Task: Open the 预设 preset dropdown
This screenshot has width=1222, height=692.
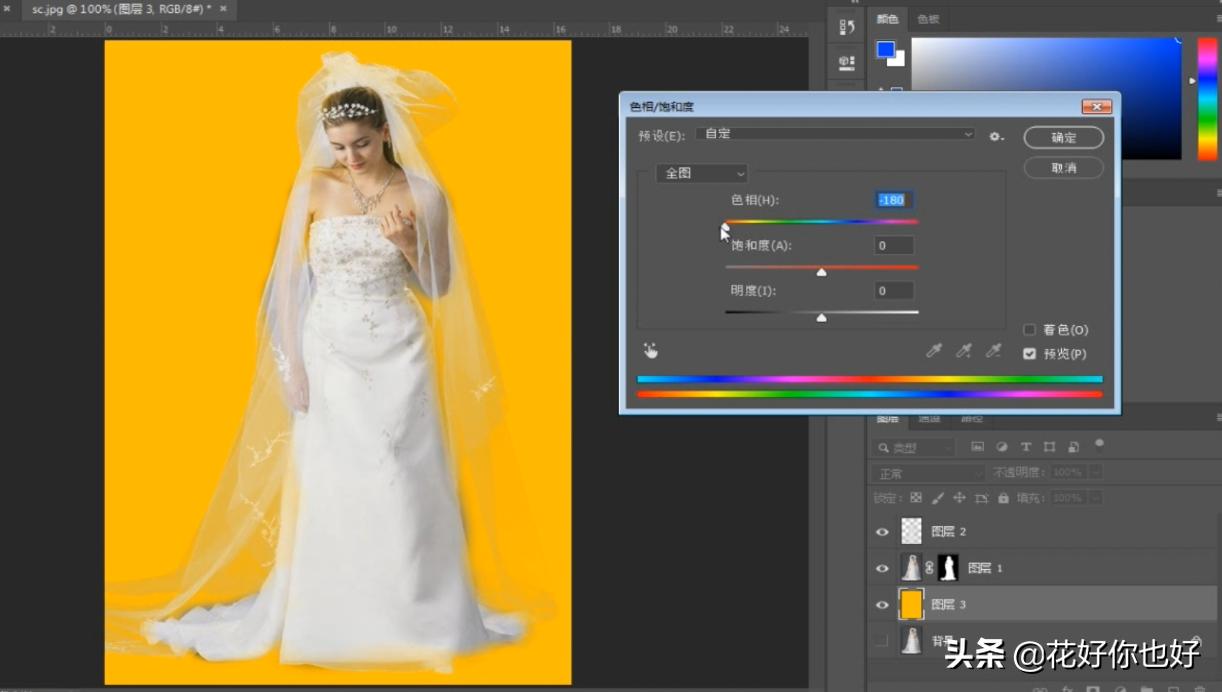Action: click(x=835, y=134)
